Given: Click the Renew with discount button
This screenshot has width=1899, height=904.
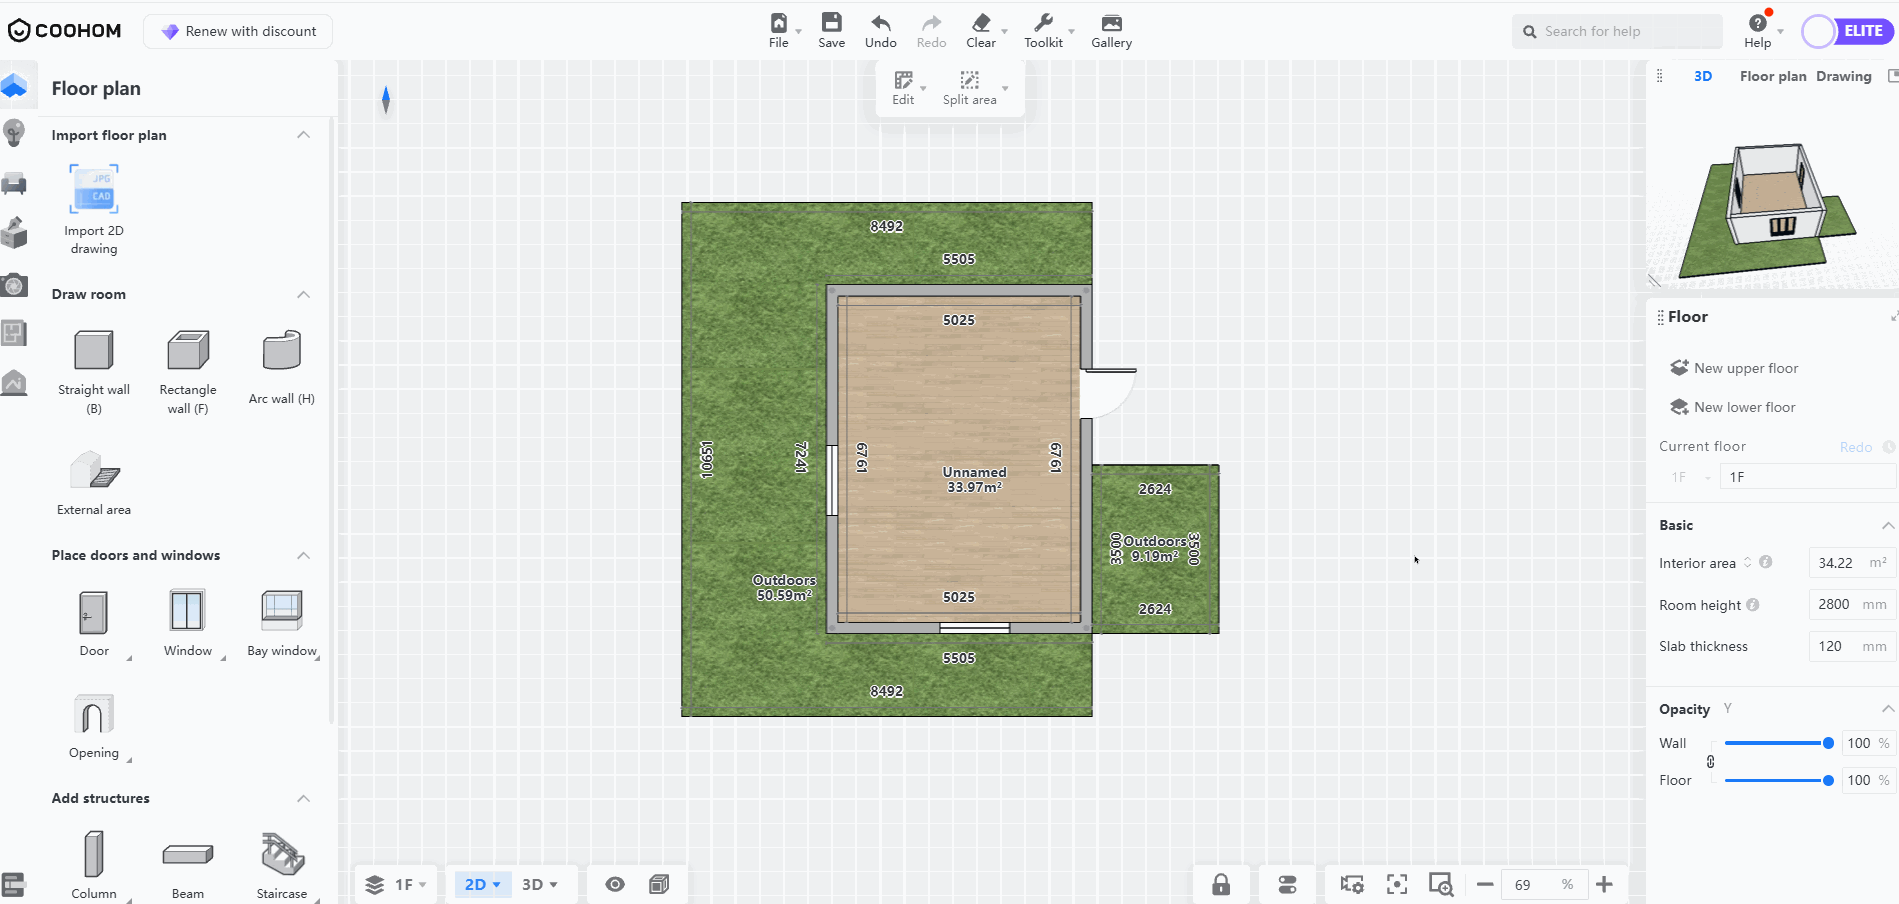Looking at the screenshot, I should 239,31.
